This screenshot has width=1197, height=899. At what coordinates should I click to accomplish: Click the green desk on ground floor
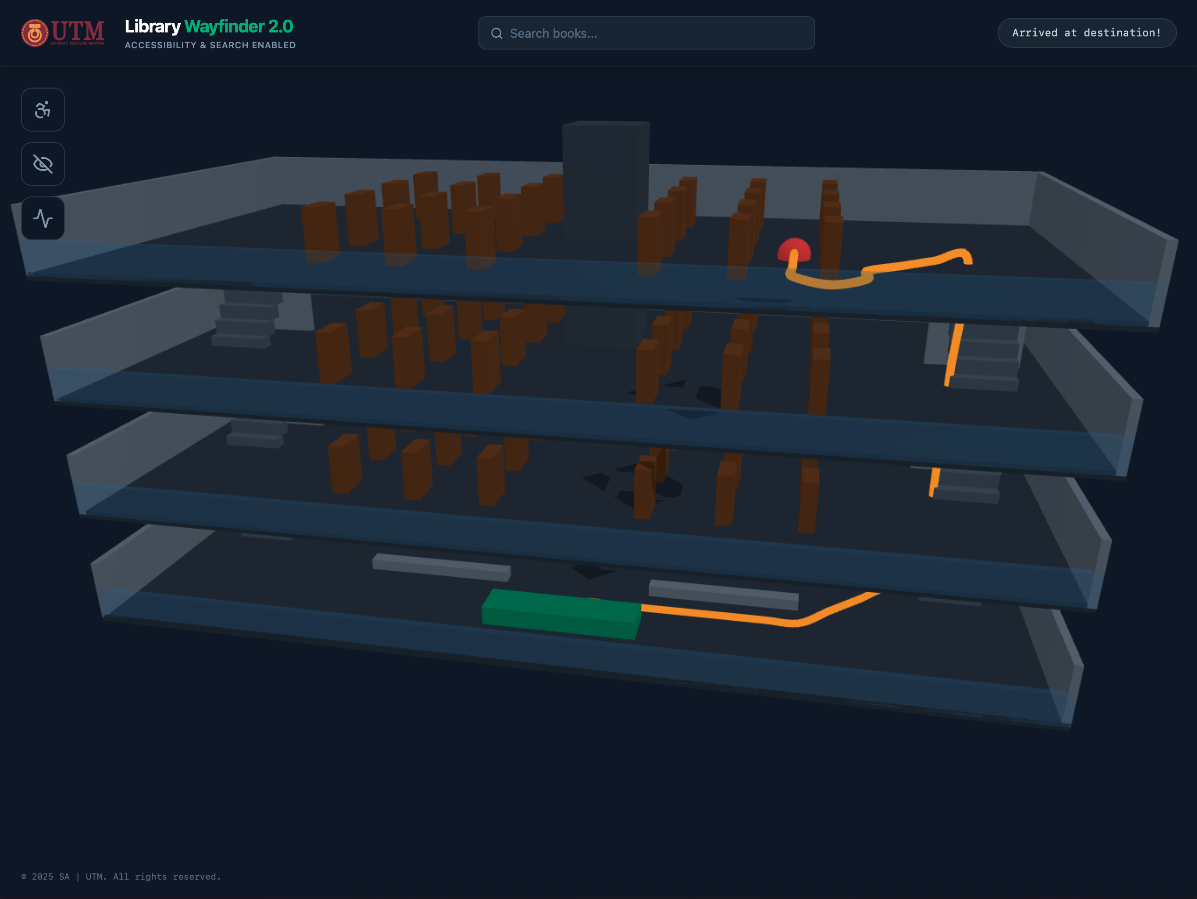point(560,613)
